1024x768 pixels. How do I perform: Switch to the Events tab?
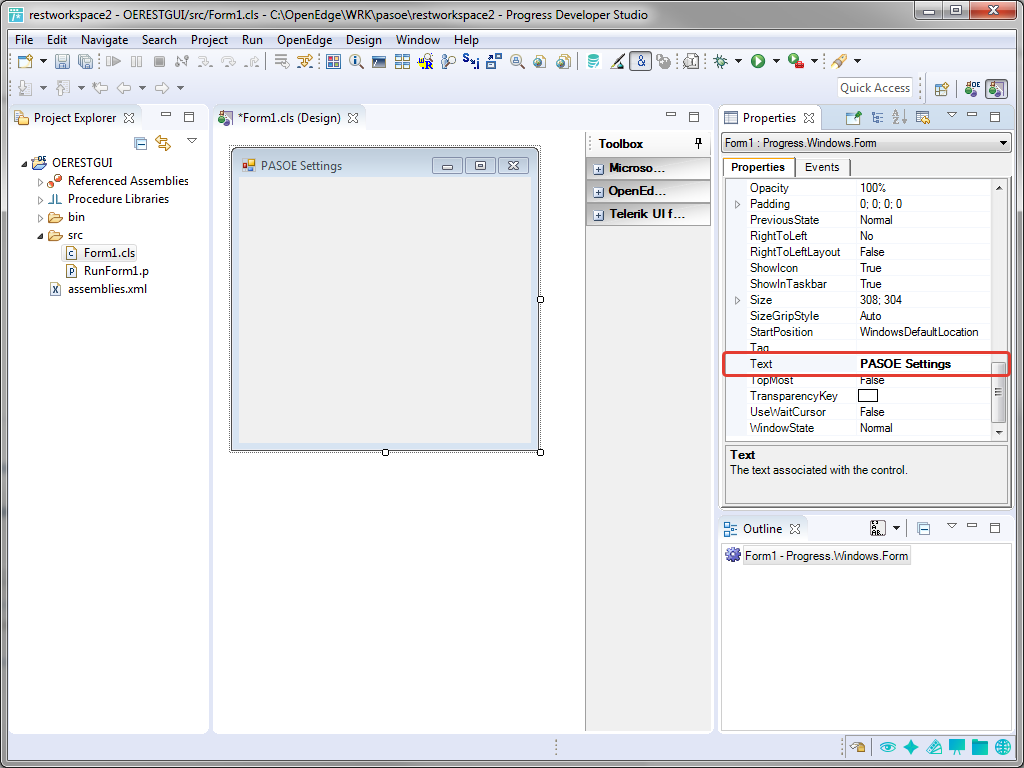pyautogui.click(x=822, y=167)
